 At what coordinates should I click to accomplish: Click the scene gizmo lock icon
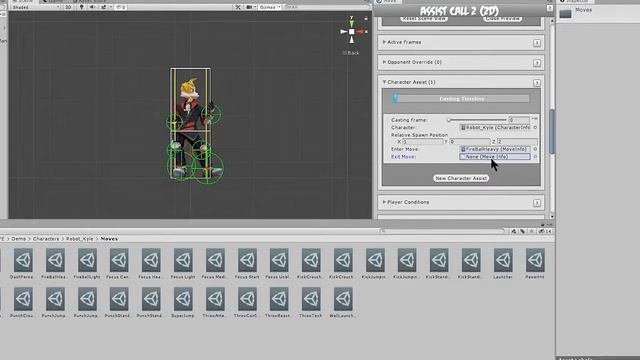[x=366, y=18]
